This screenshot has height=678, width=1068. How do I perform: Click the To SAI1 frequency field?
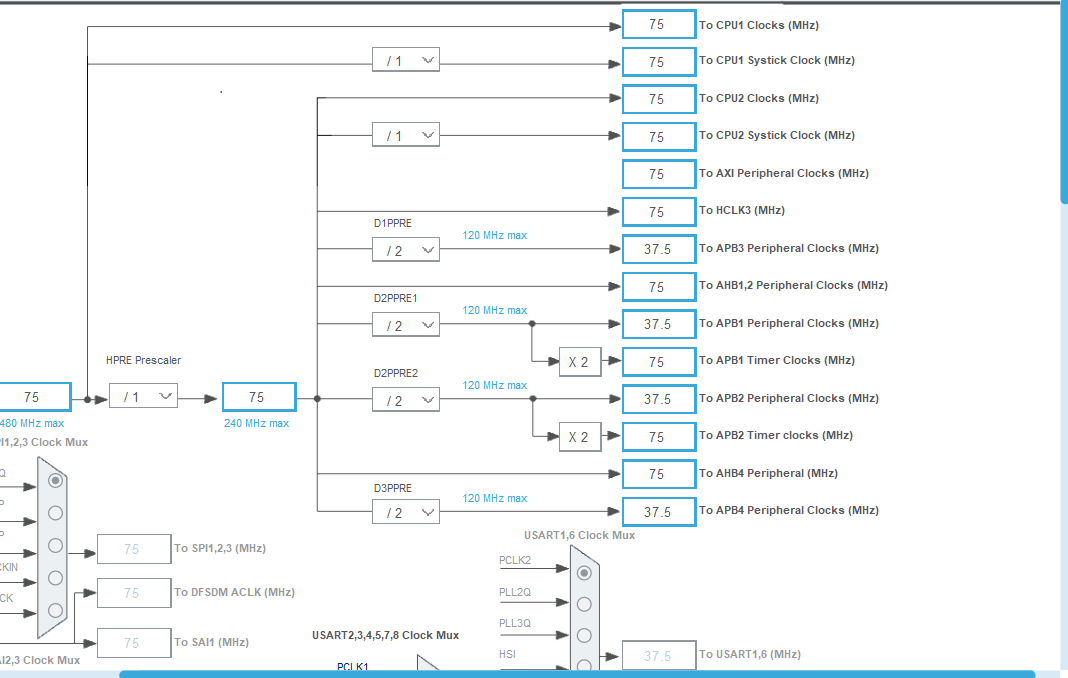[x=133, y=642]
